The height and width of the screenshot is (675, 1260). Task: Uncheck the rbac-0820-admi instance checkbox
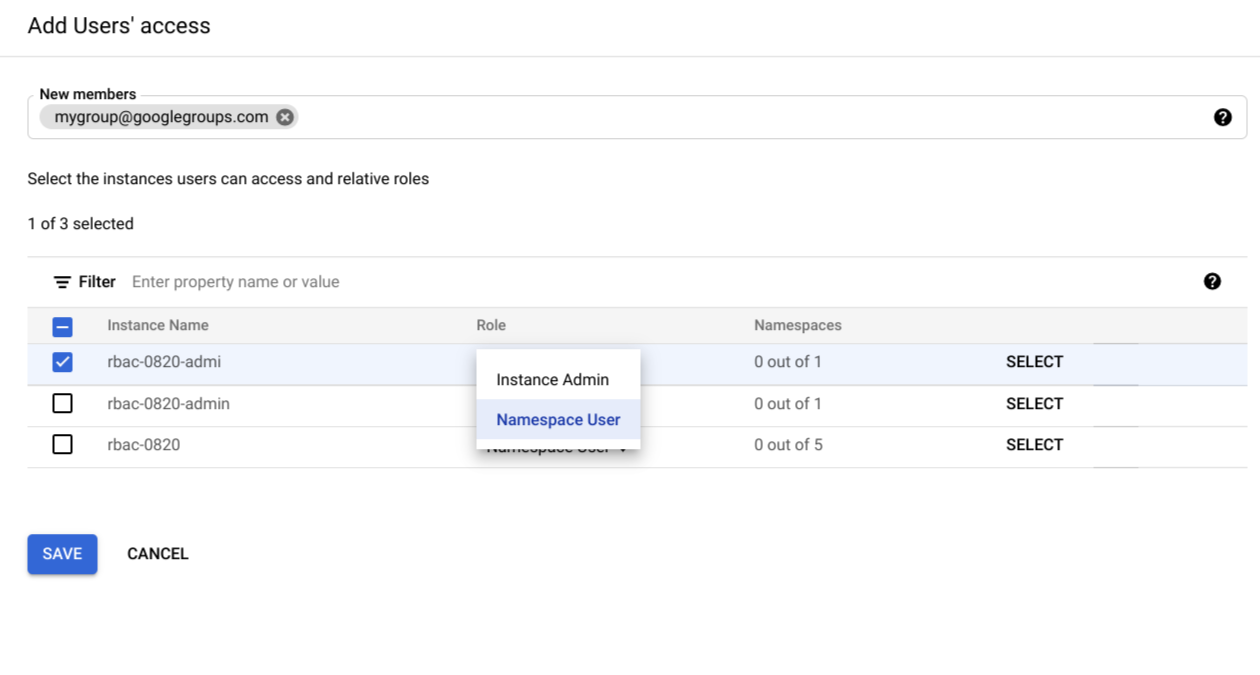tap(62, 362)
